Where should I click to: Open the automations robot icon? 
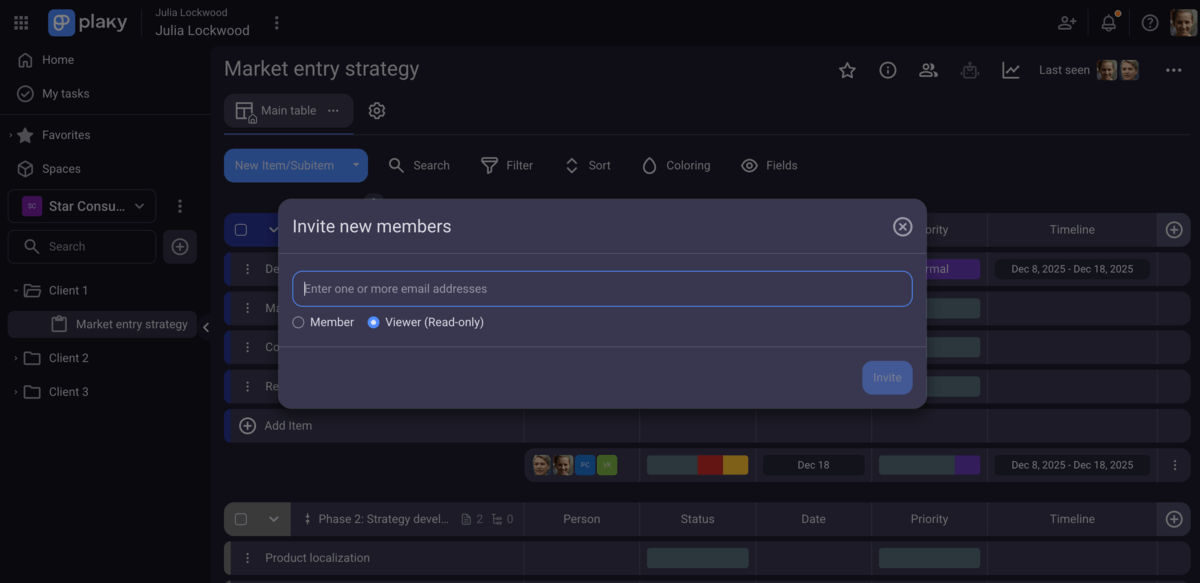(x=968, y=70)
